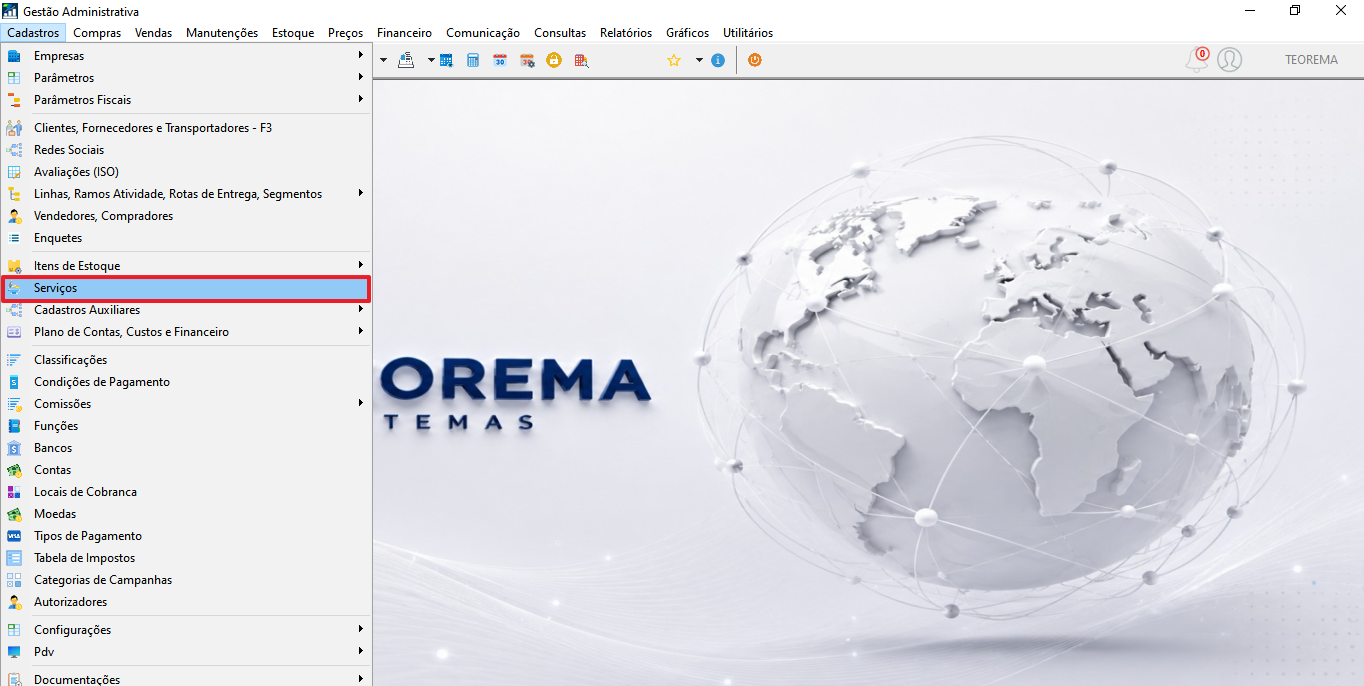The image size is (1364, 686).
Task: Select the Redes Sociais menu entry
Action: [186, 150]
